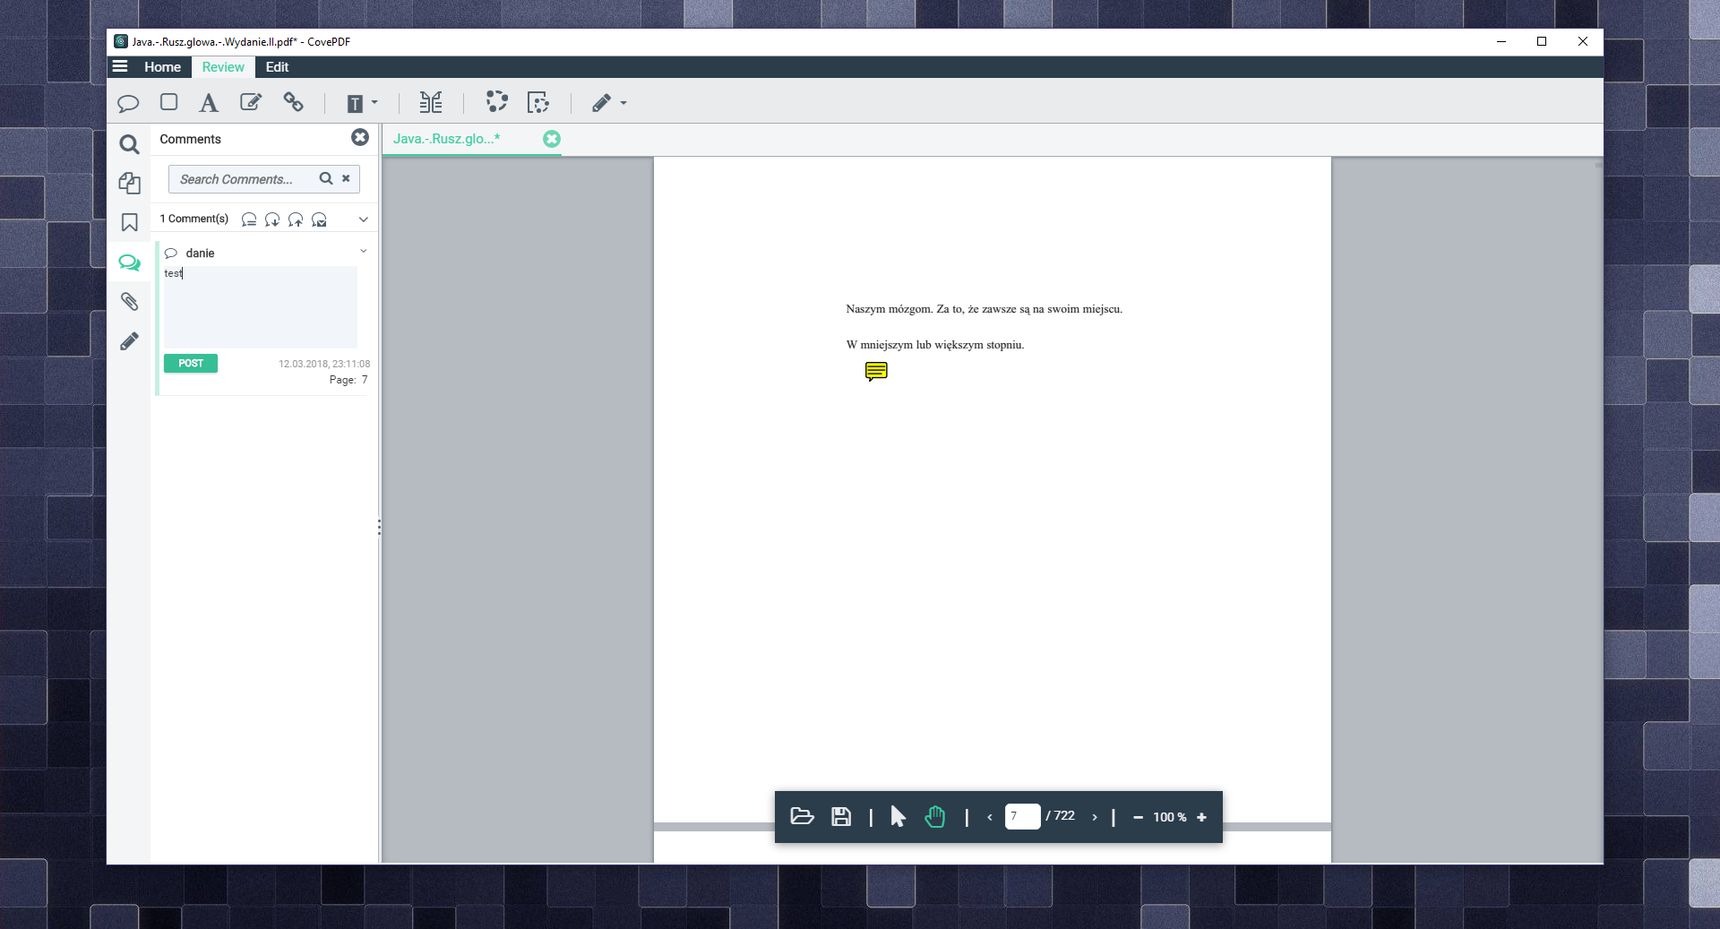Click the 100 % zoom value
This screenshot has width=1720, height=929.
click(1169, 817)
